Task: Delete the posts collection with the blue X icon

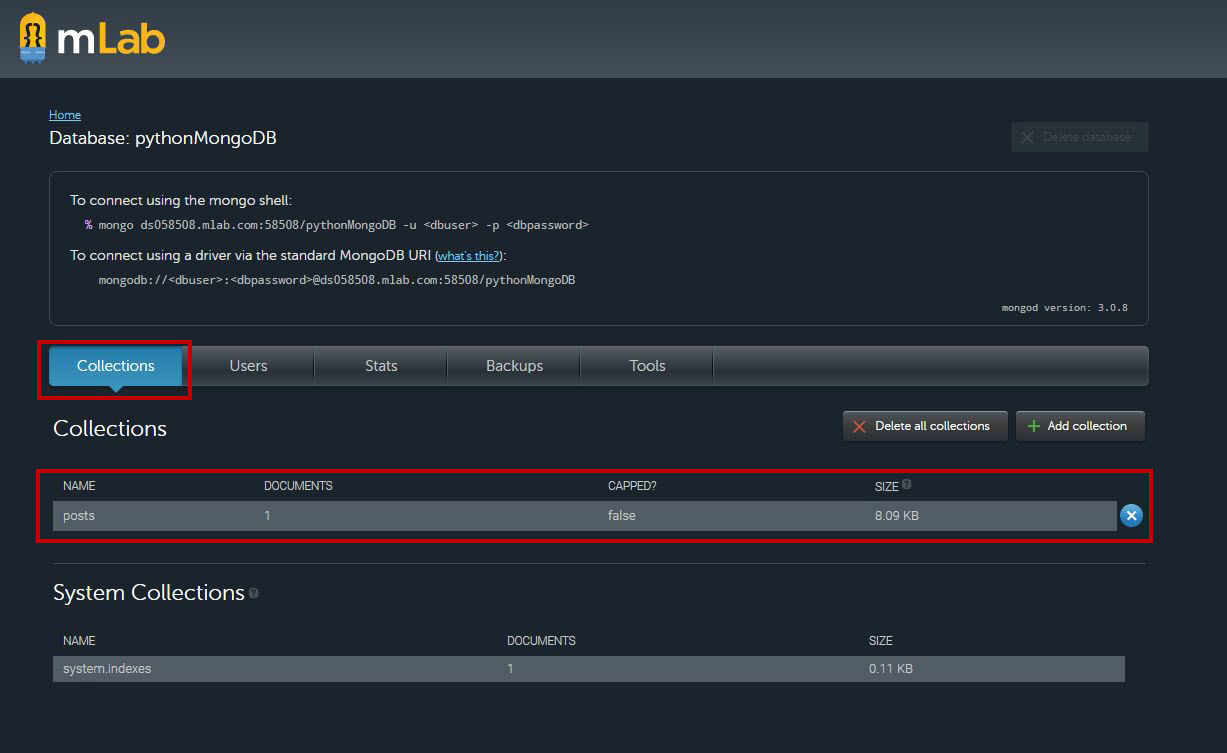Action: (x=1131, y=515)
